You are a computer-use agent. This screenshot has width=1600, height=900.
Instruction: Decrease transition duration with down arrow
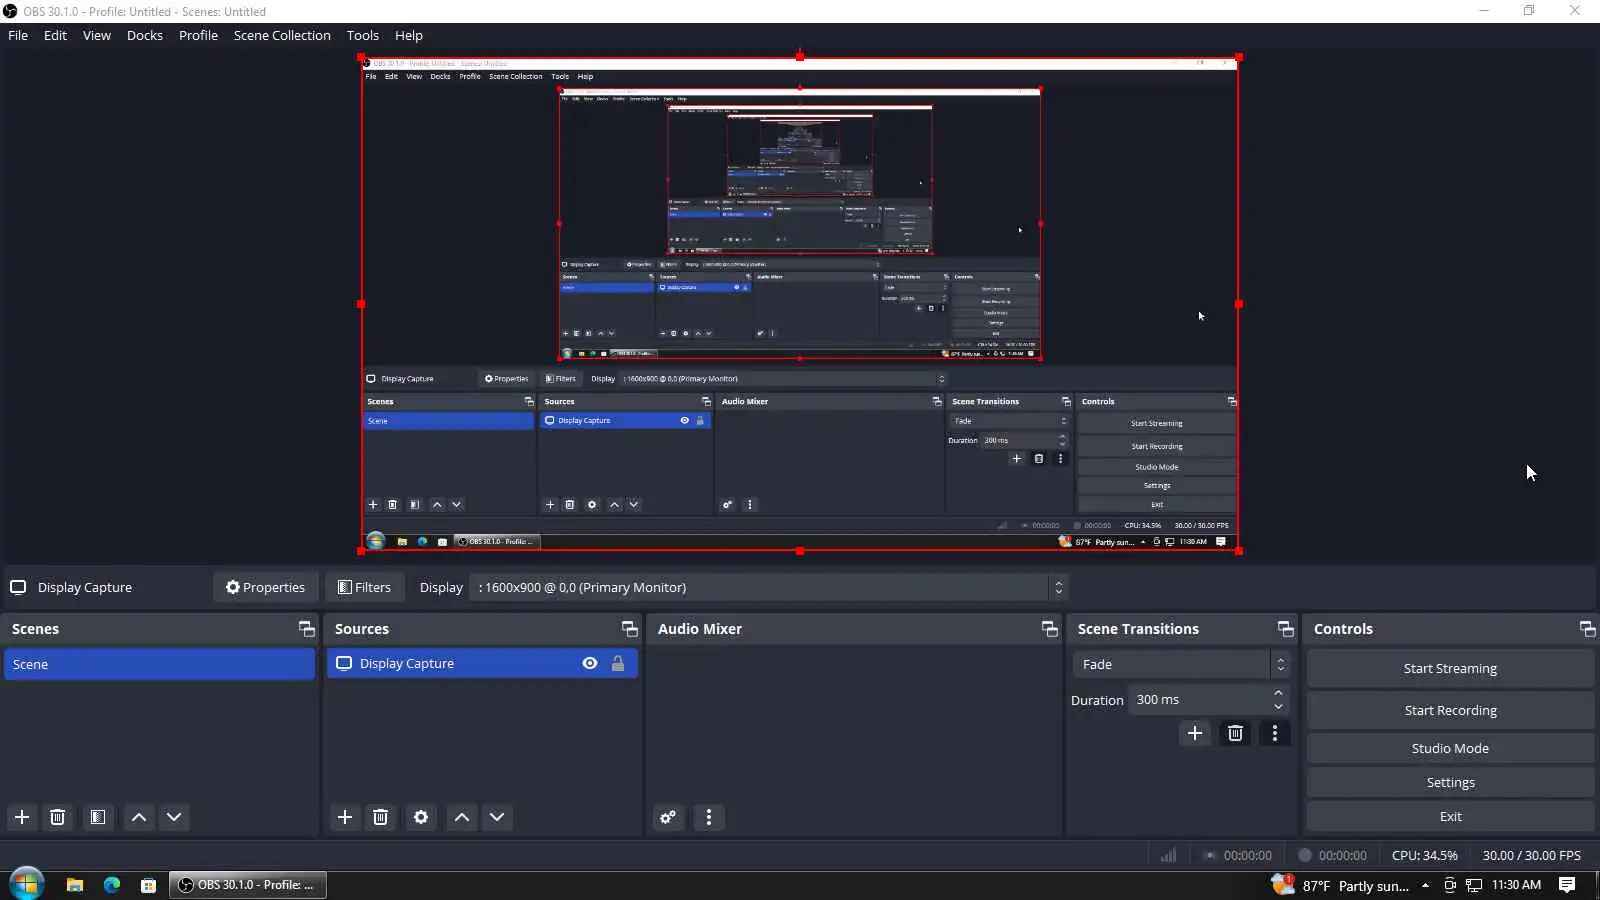point(1278,706)
